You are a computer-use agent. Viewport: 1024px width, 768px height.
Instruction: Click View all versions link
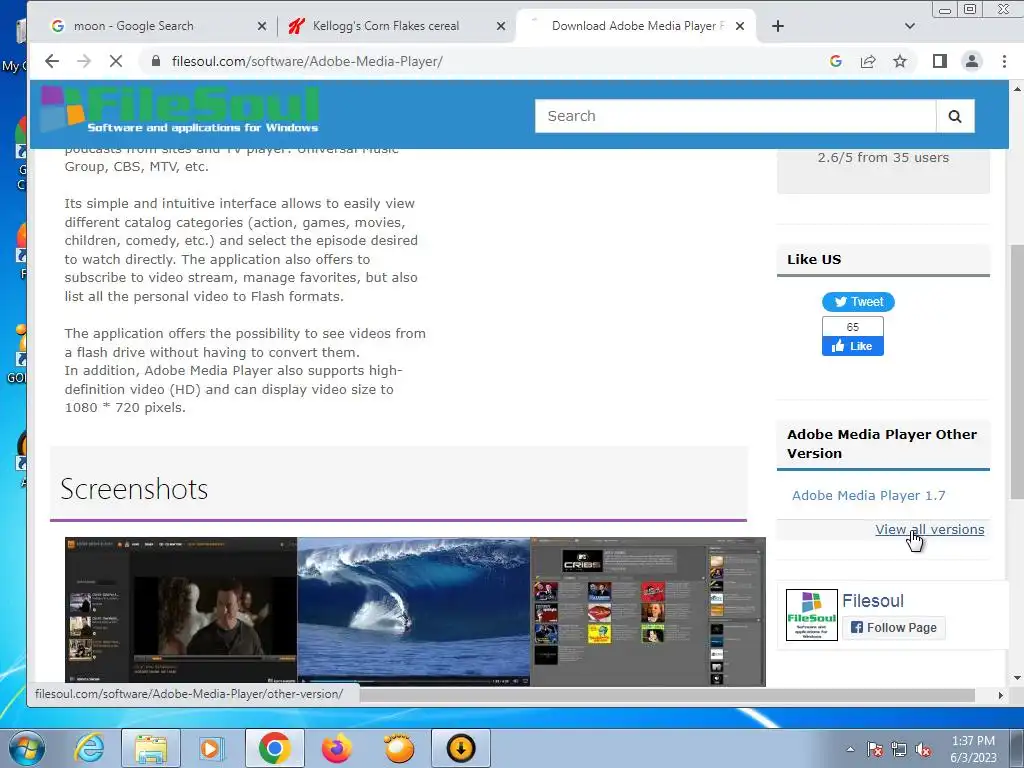click(x=929, y=530)
